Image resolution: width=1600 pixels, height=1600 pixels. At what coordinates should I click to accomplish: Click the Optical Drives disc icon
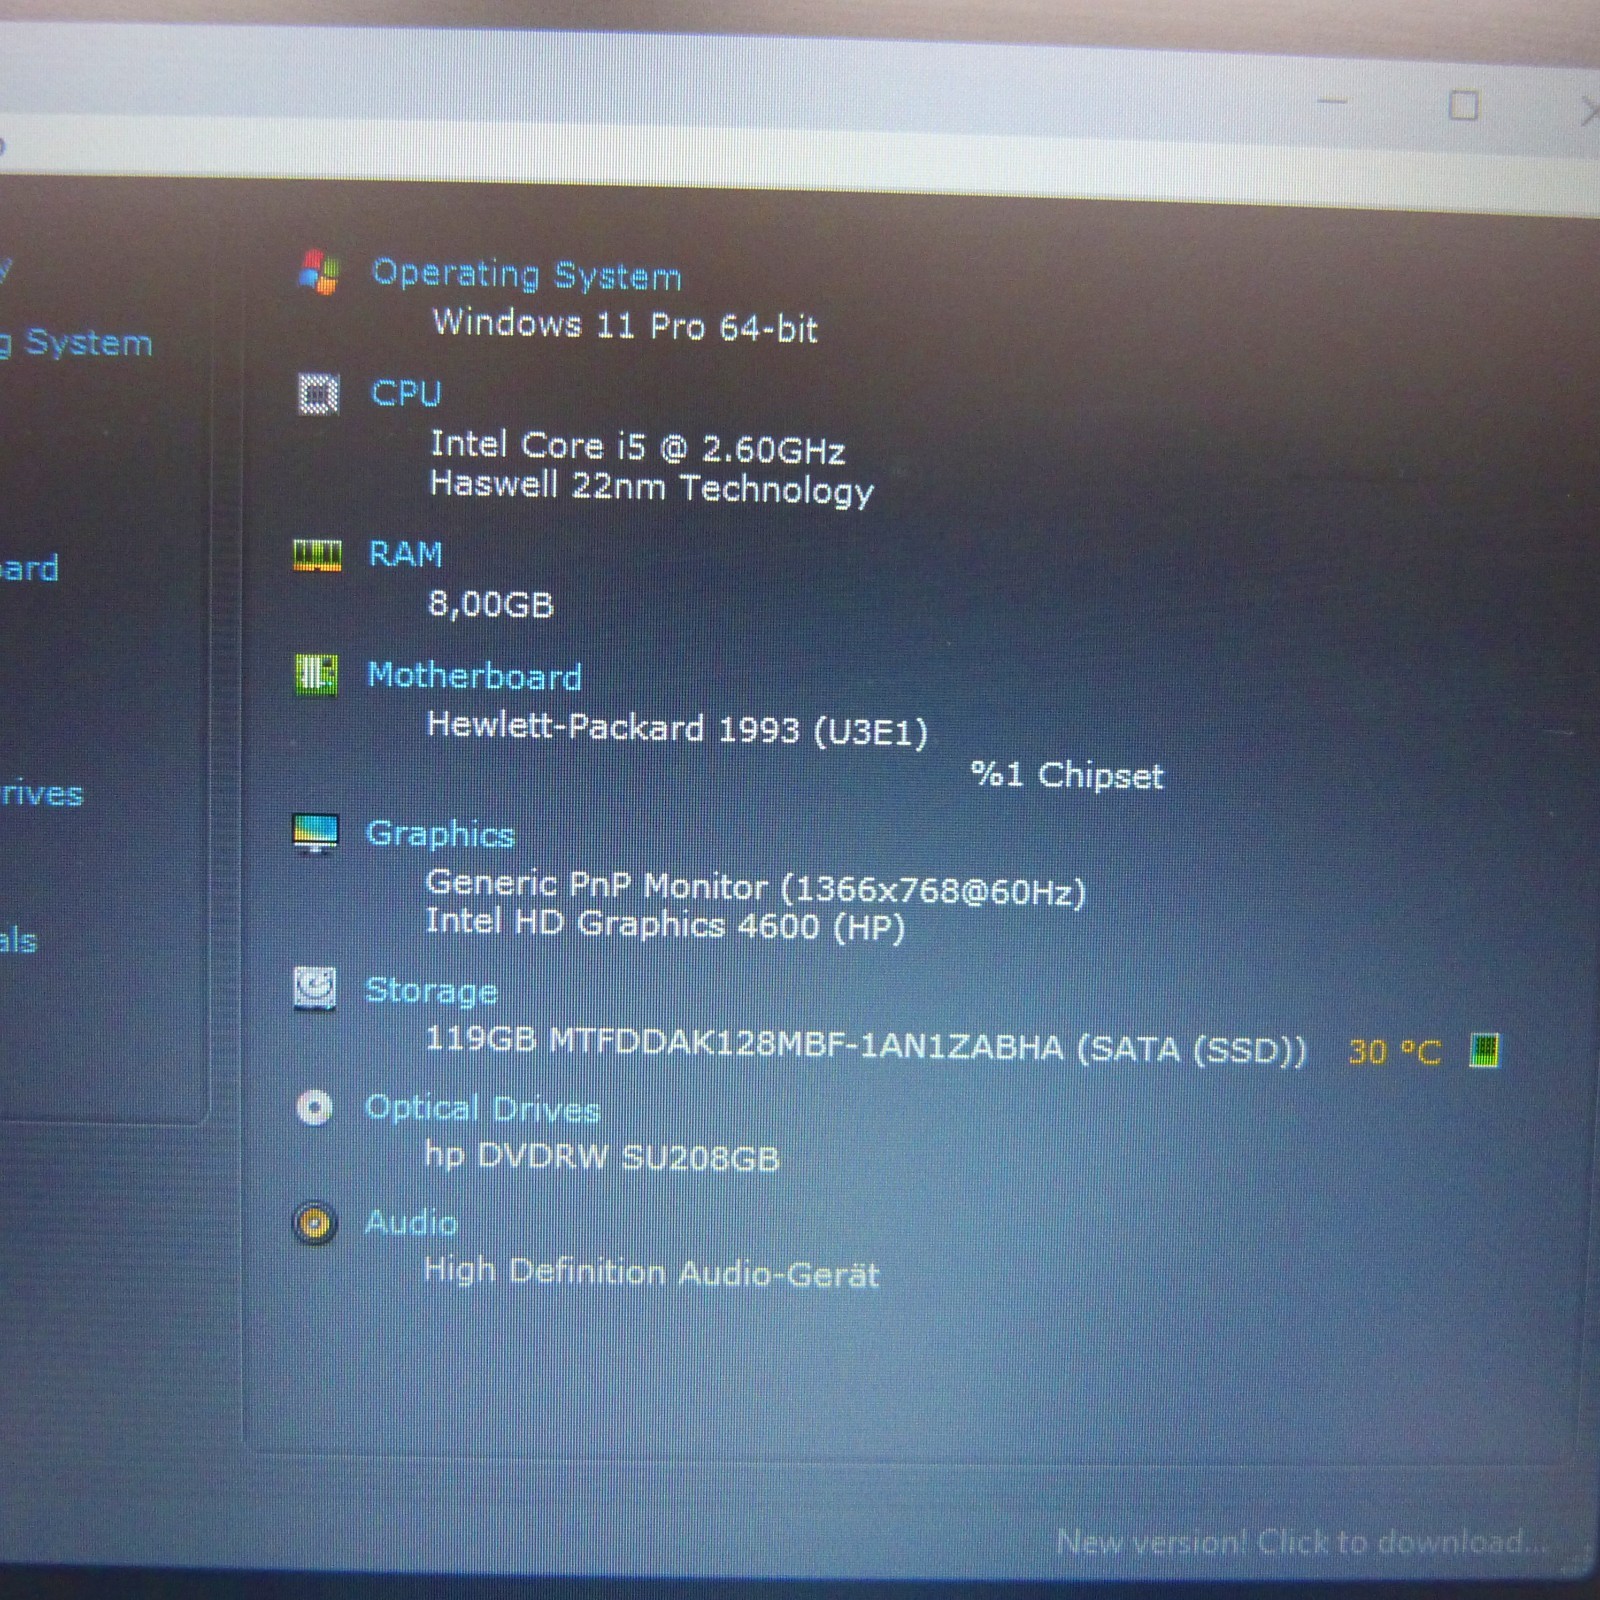pos(314,1107)
